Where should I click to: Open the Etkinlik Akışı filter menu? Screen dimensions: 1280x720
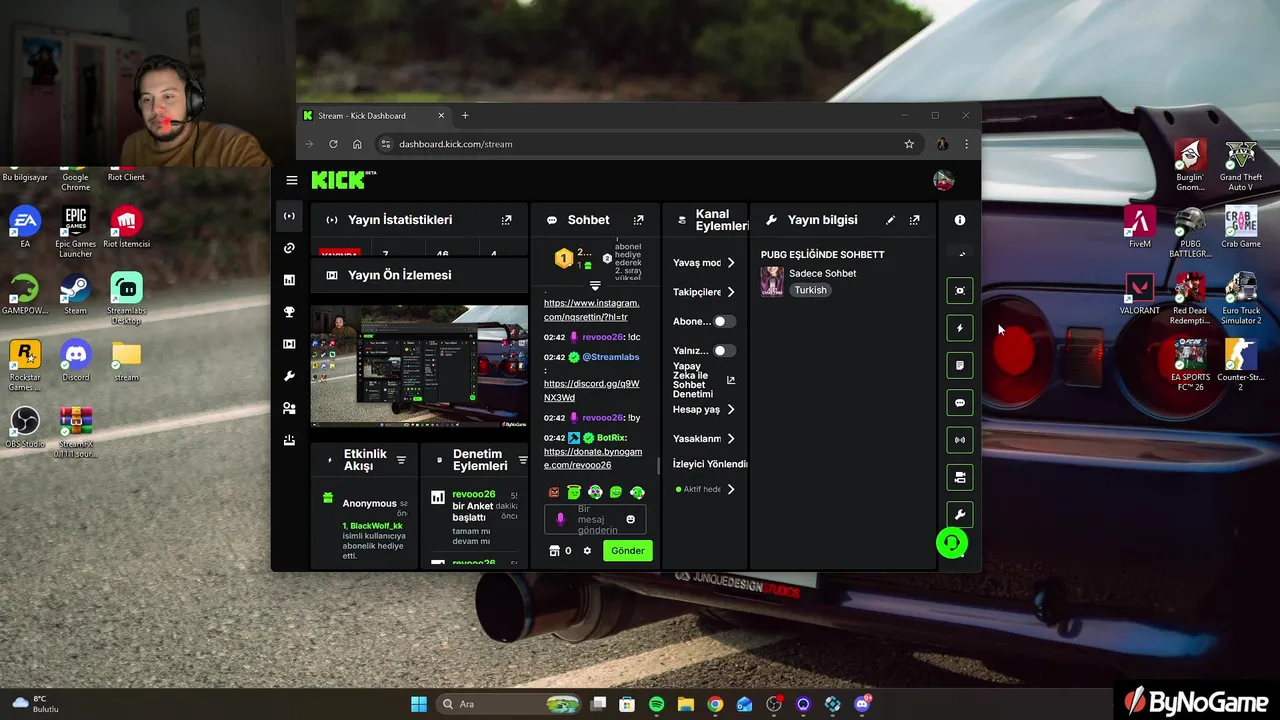point(401,460)
